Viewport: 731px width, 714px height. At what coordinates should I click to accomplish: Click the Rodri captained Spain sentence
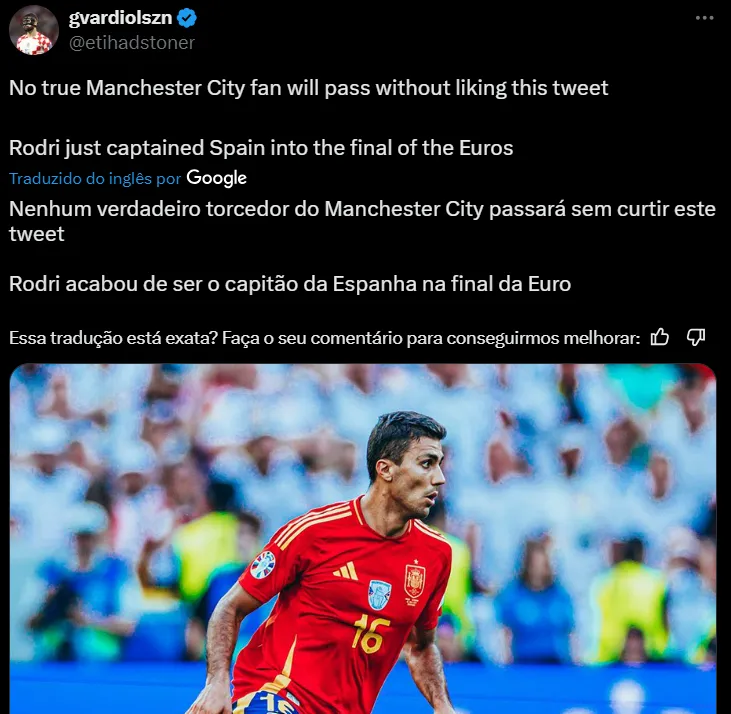(261, 148)
